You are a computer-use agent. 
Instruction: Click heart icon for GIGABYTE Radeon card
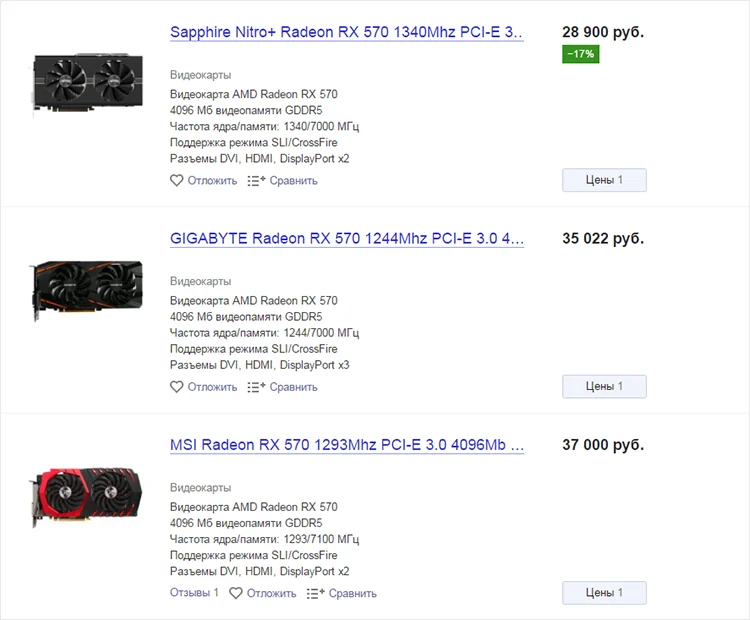176,387
